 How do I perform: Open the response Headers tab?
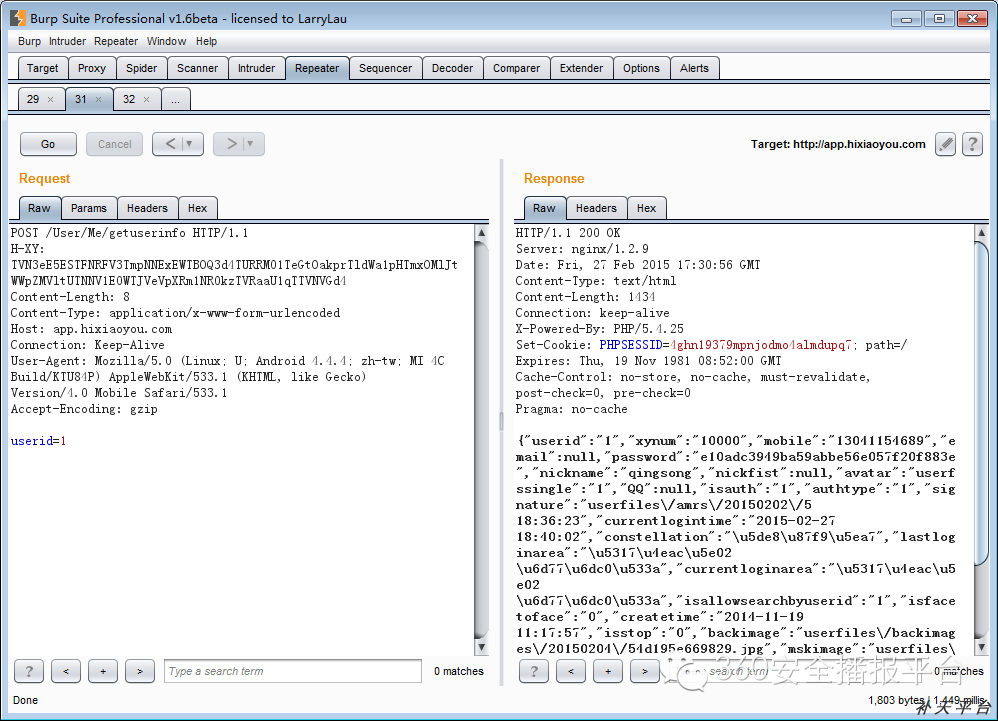[596, 208]
